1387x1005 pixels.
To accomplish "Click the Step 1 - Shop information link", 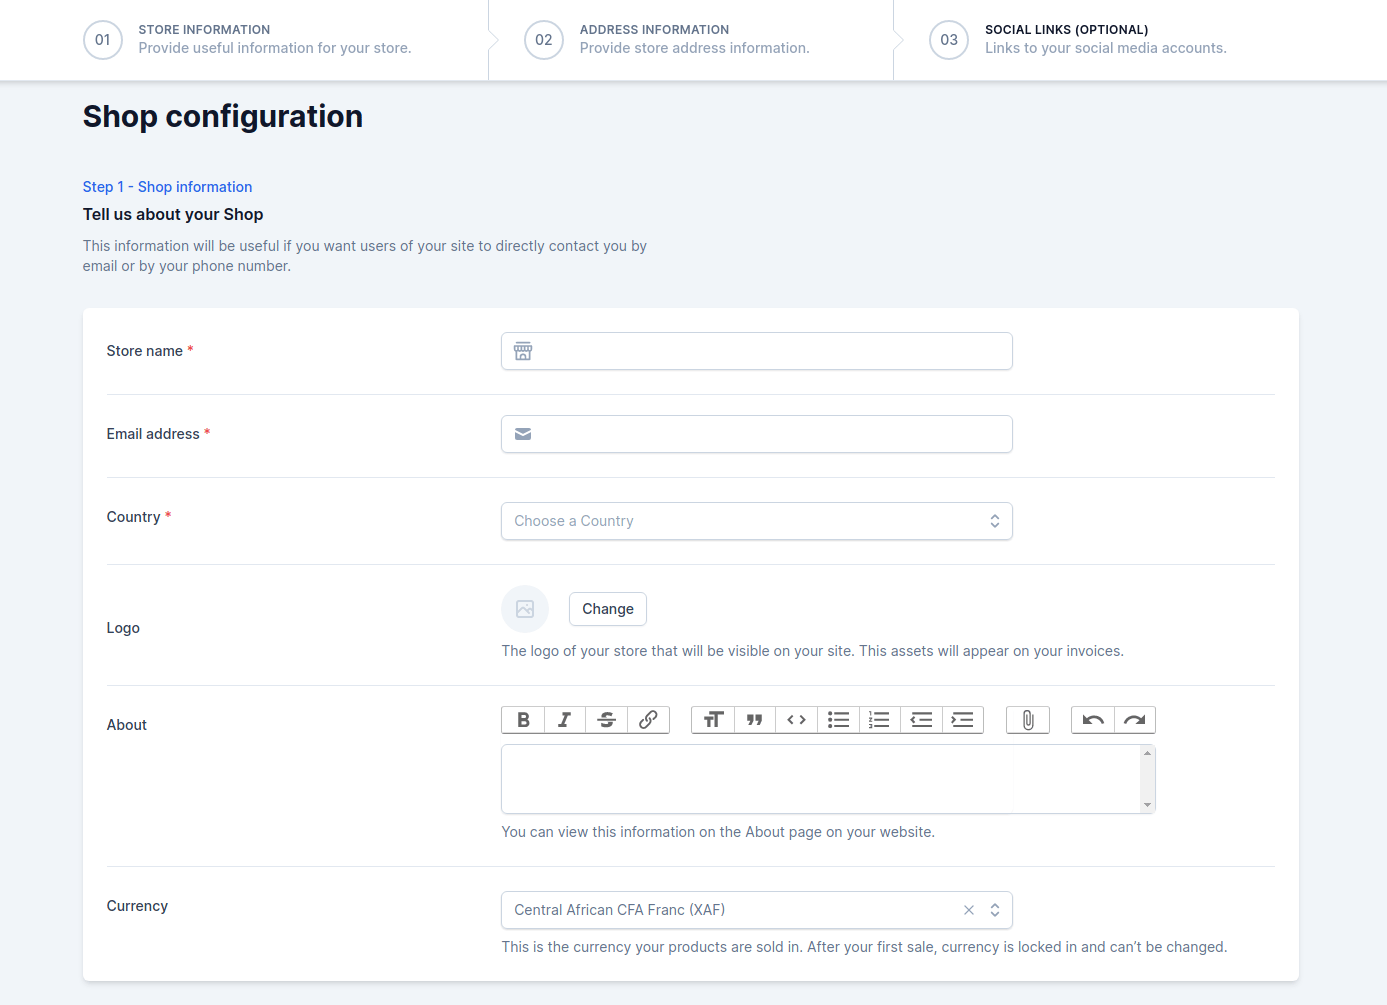I will pyautogui.click(x=167, y=187).
